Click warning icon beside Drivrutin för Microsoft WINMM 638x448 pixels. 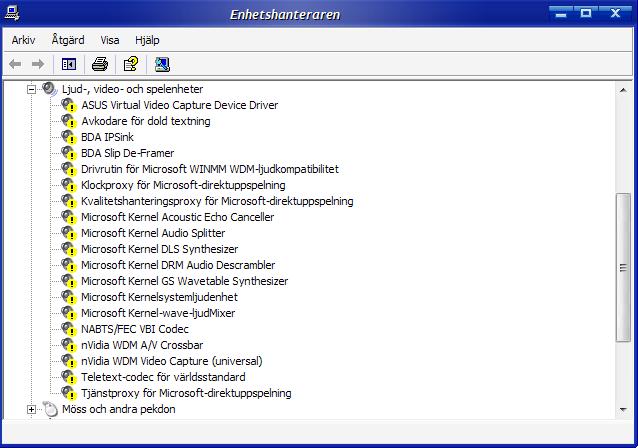click(69, 169)
